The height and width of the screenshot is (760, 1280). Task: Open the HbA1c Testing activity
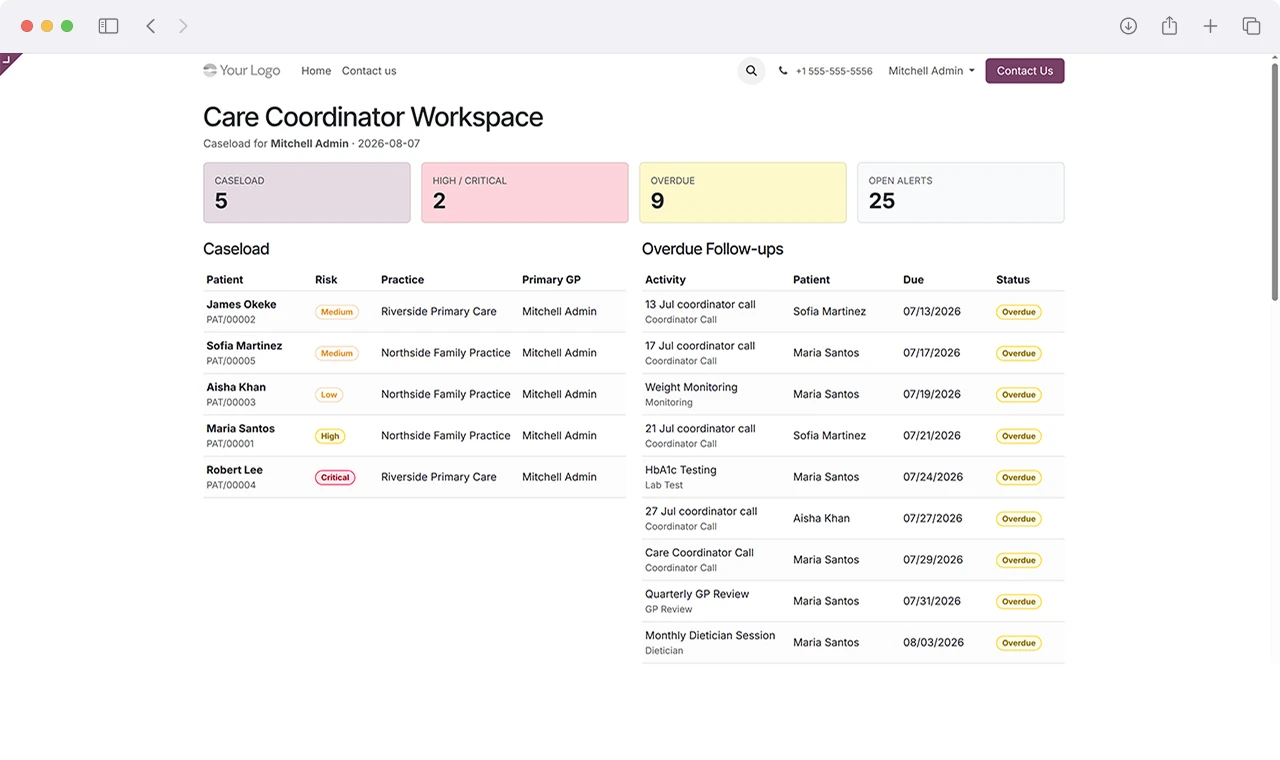coord(680,470)
